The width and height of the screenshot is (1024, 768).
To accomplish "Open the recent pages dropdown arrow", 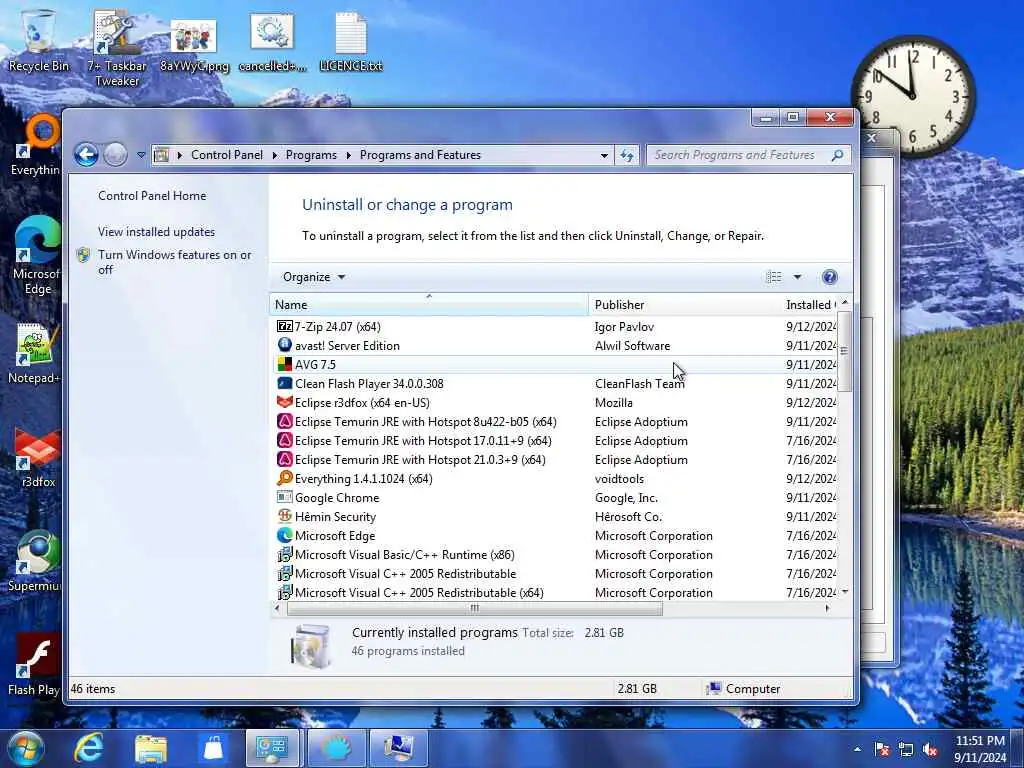I will (x=141, y=155).
